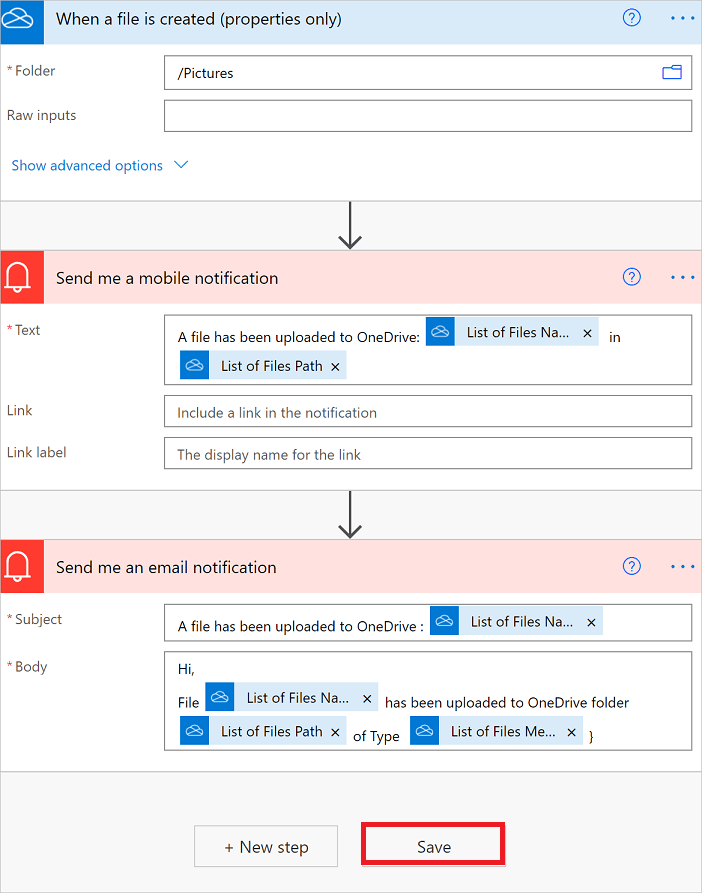Open help for Send me a mobile notification
Viewport: 702px width, 893px height.
(x=631, y=277)
